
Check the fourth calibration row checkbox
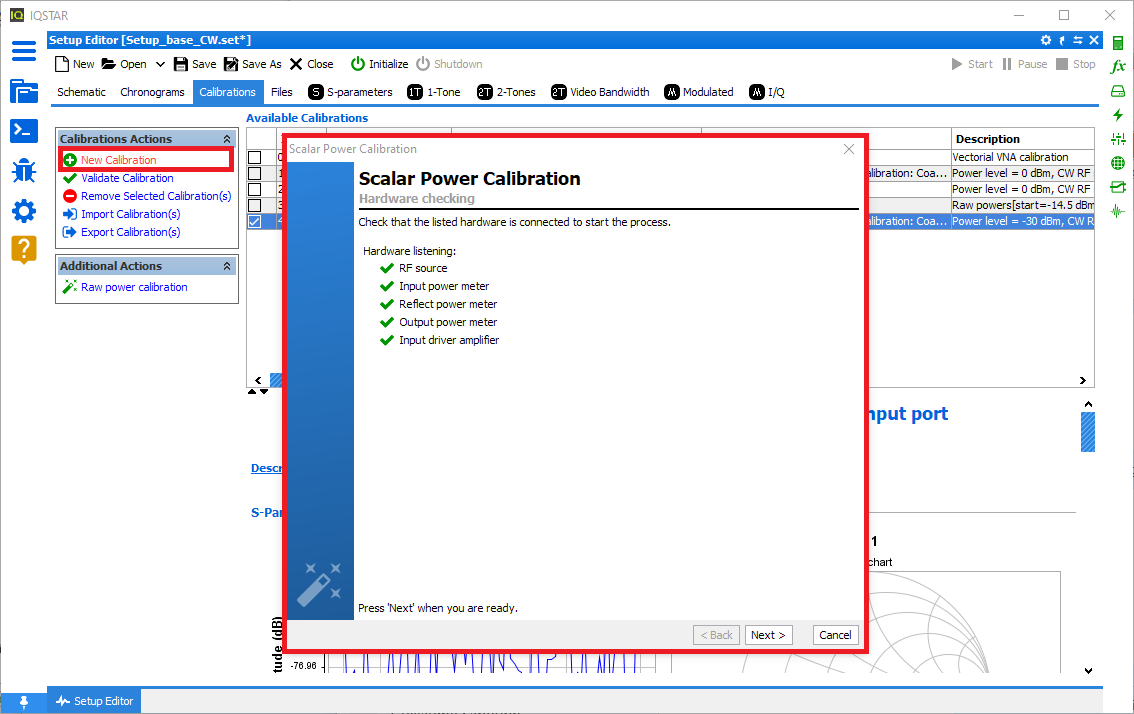click(x=255, y=205)
